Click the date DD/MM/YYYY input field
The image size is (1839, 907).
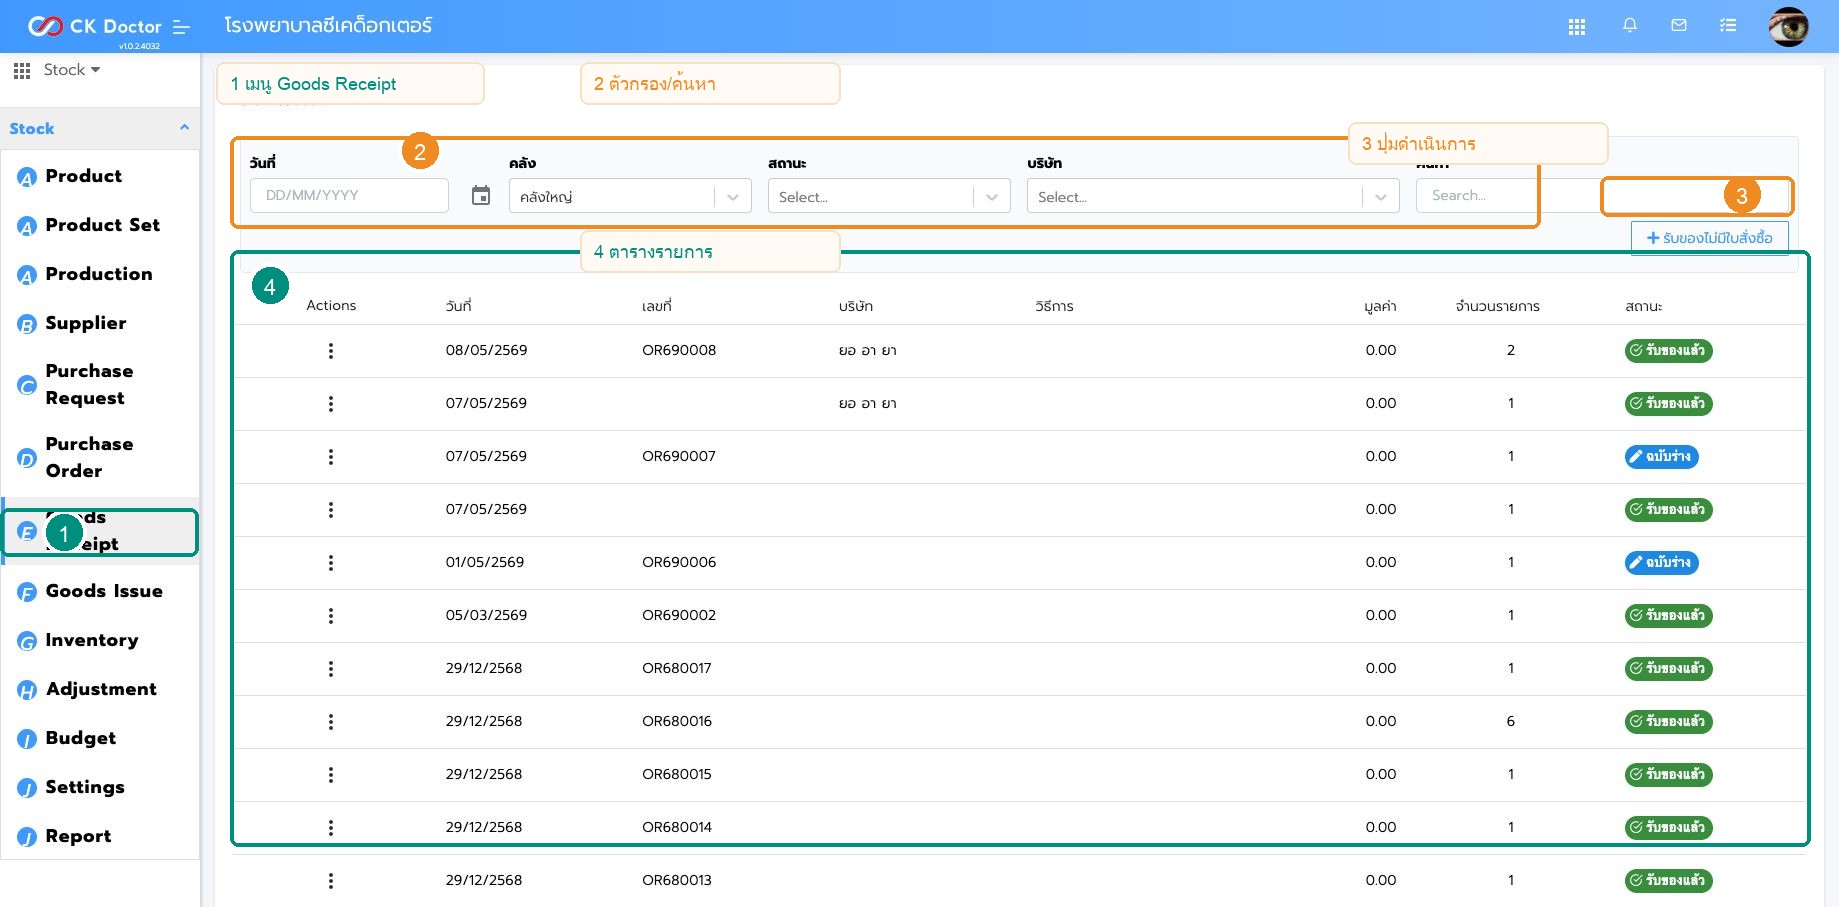pyautogui.click(x=349, y=195)
